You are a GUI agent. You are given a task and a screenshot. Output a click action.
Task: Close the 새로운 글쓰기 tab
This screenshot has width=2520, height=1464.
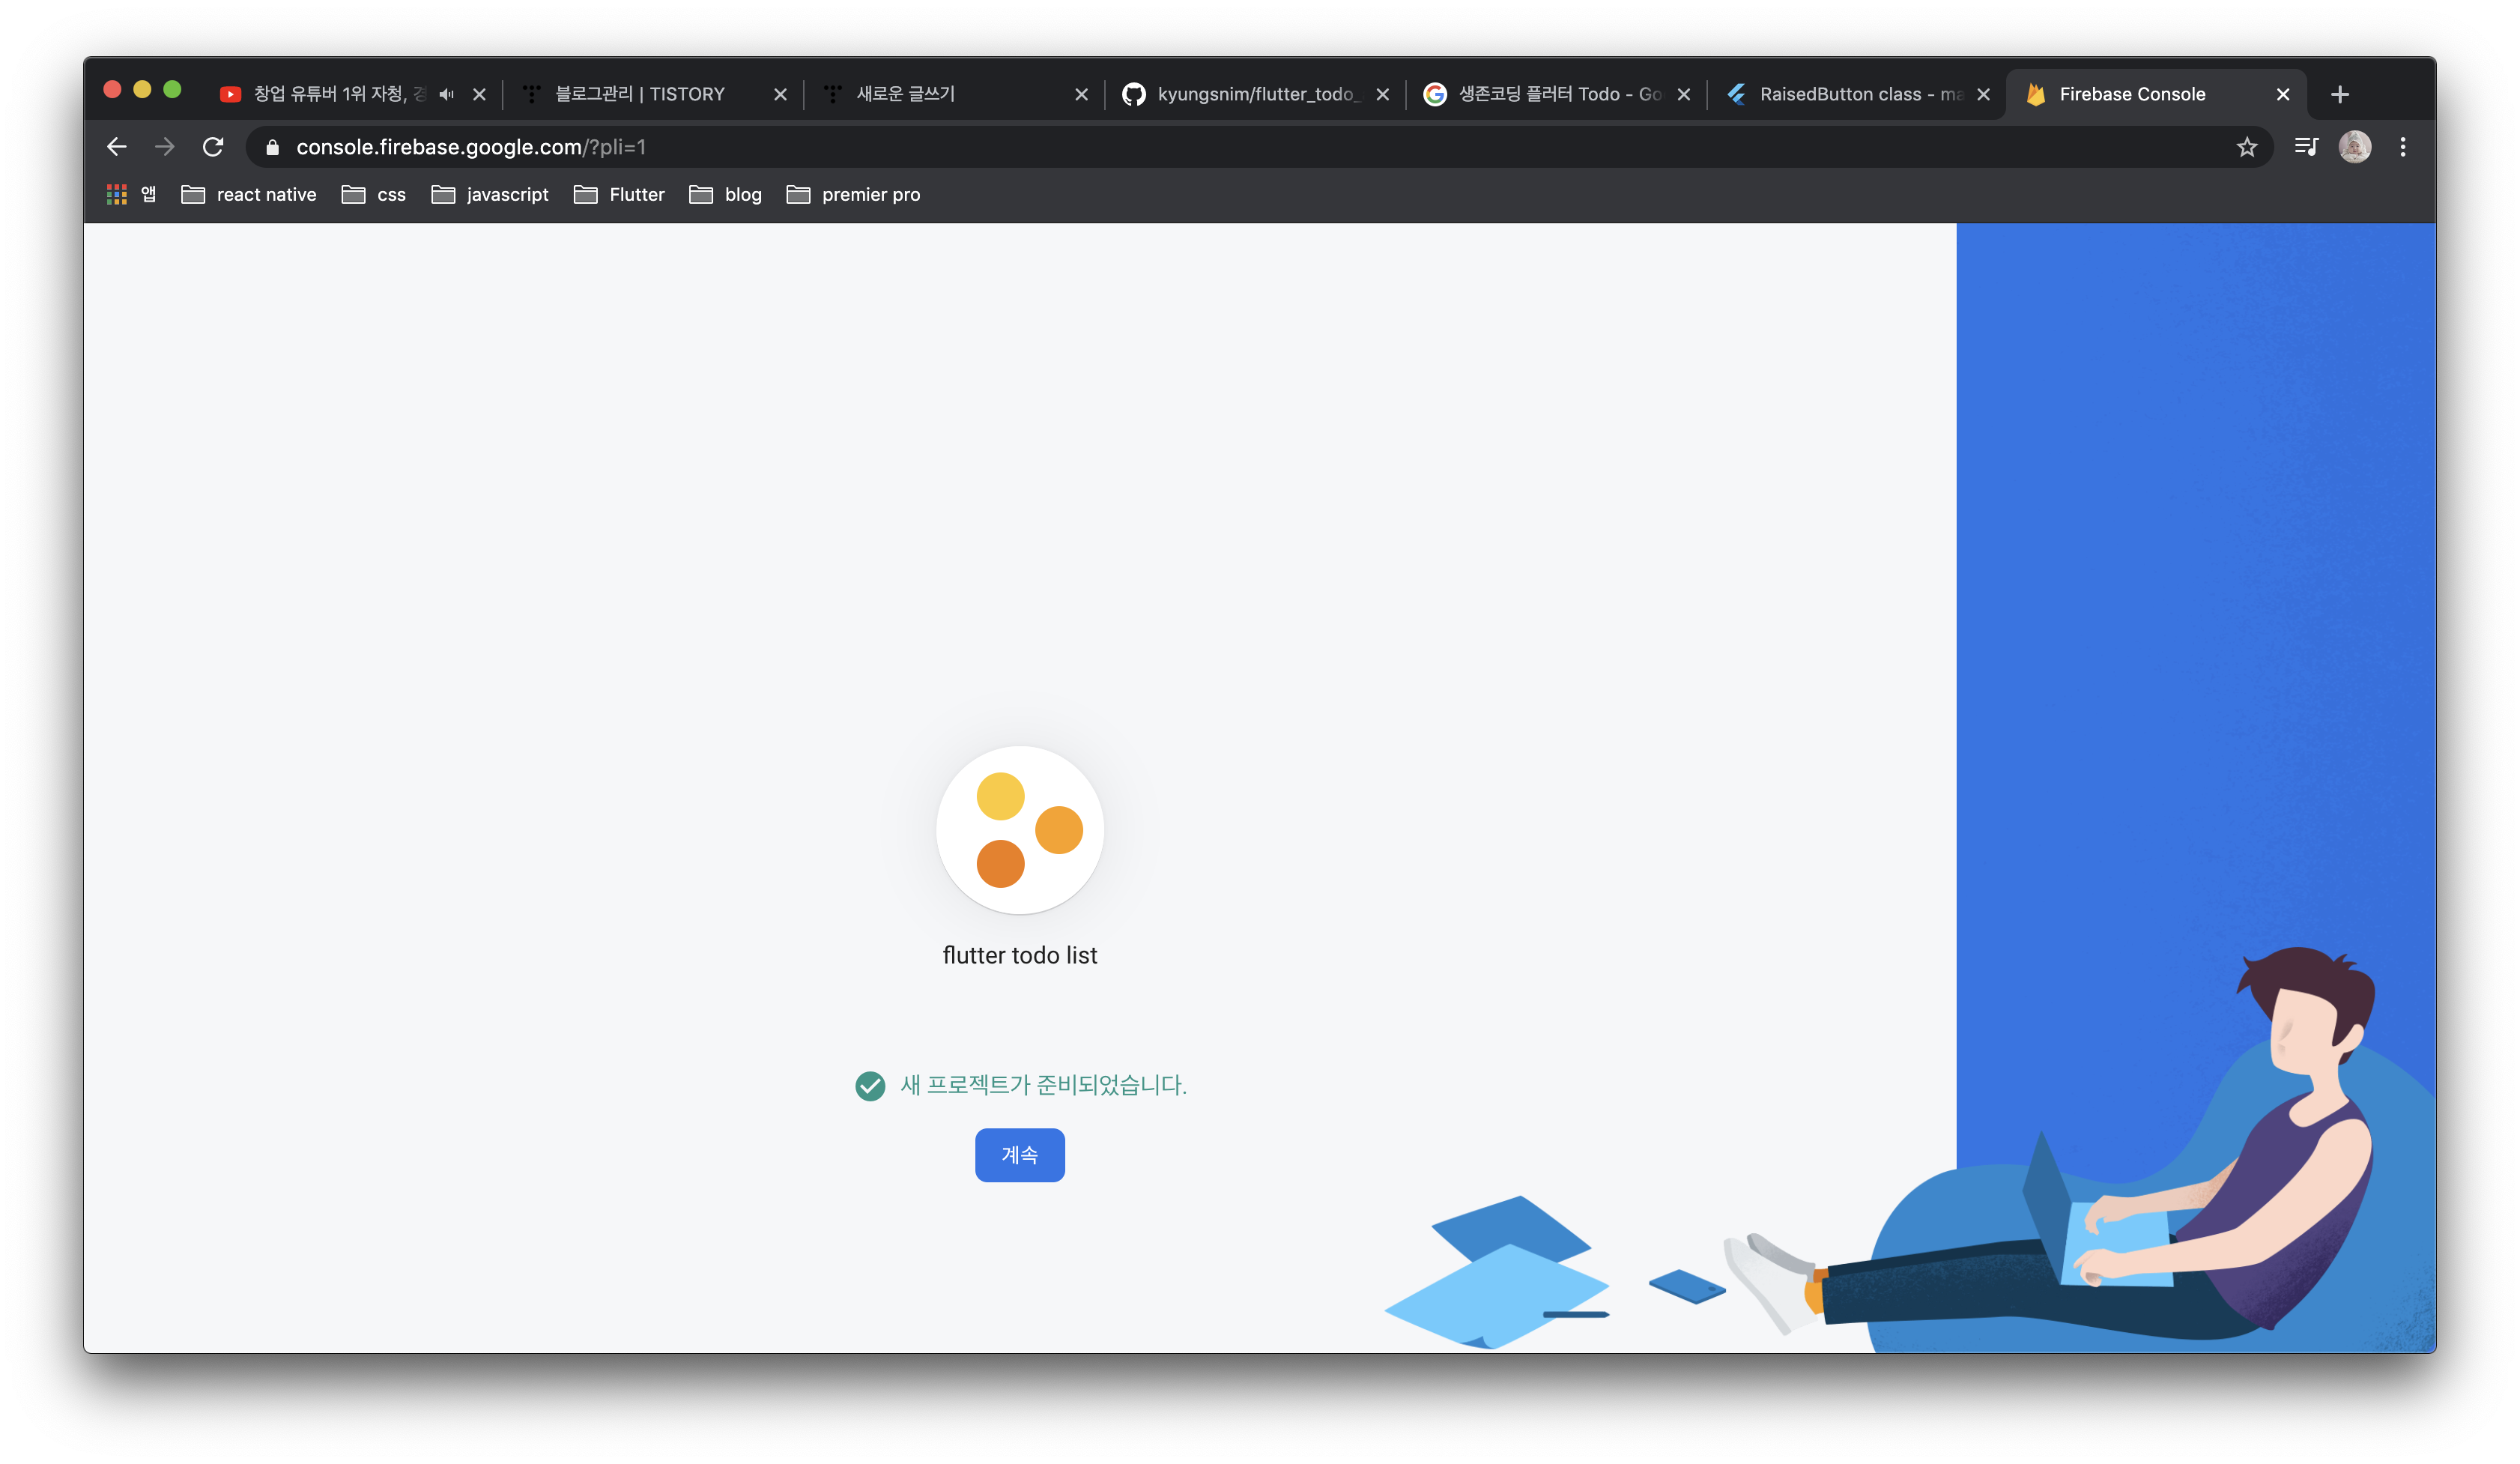[1081, 94]
